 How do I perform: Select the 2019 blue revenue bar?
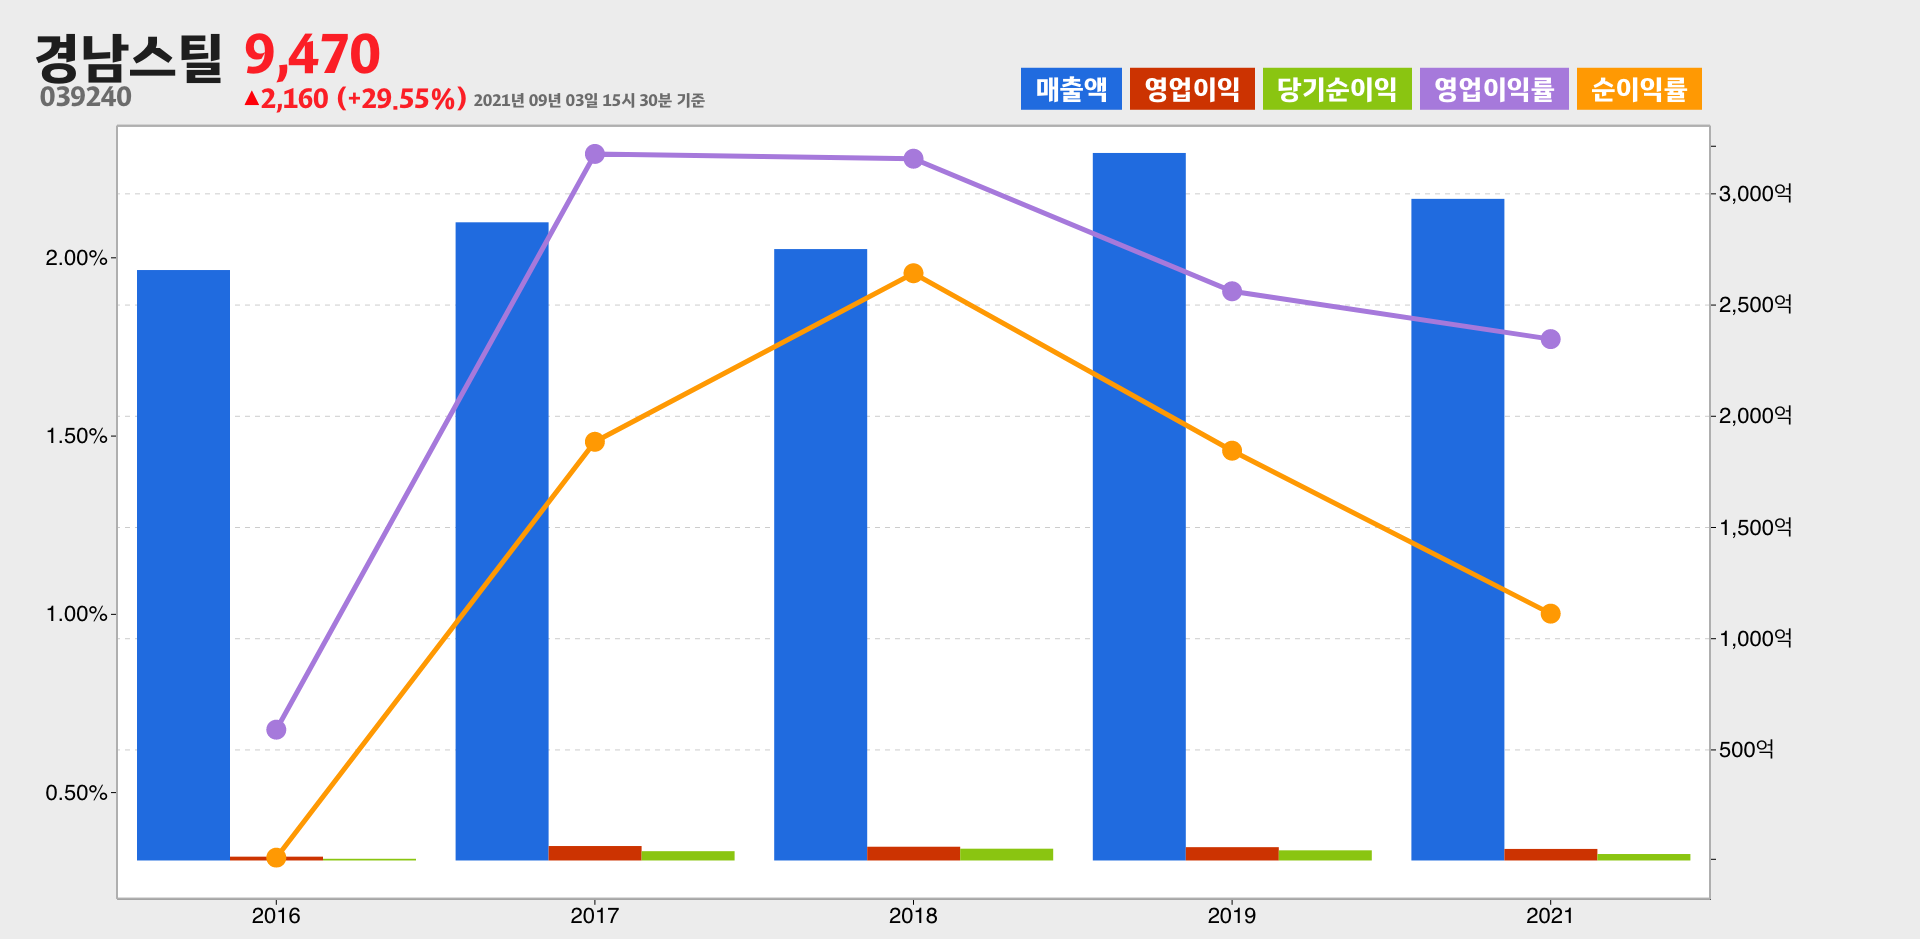1139,507
